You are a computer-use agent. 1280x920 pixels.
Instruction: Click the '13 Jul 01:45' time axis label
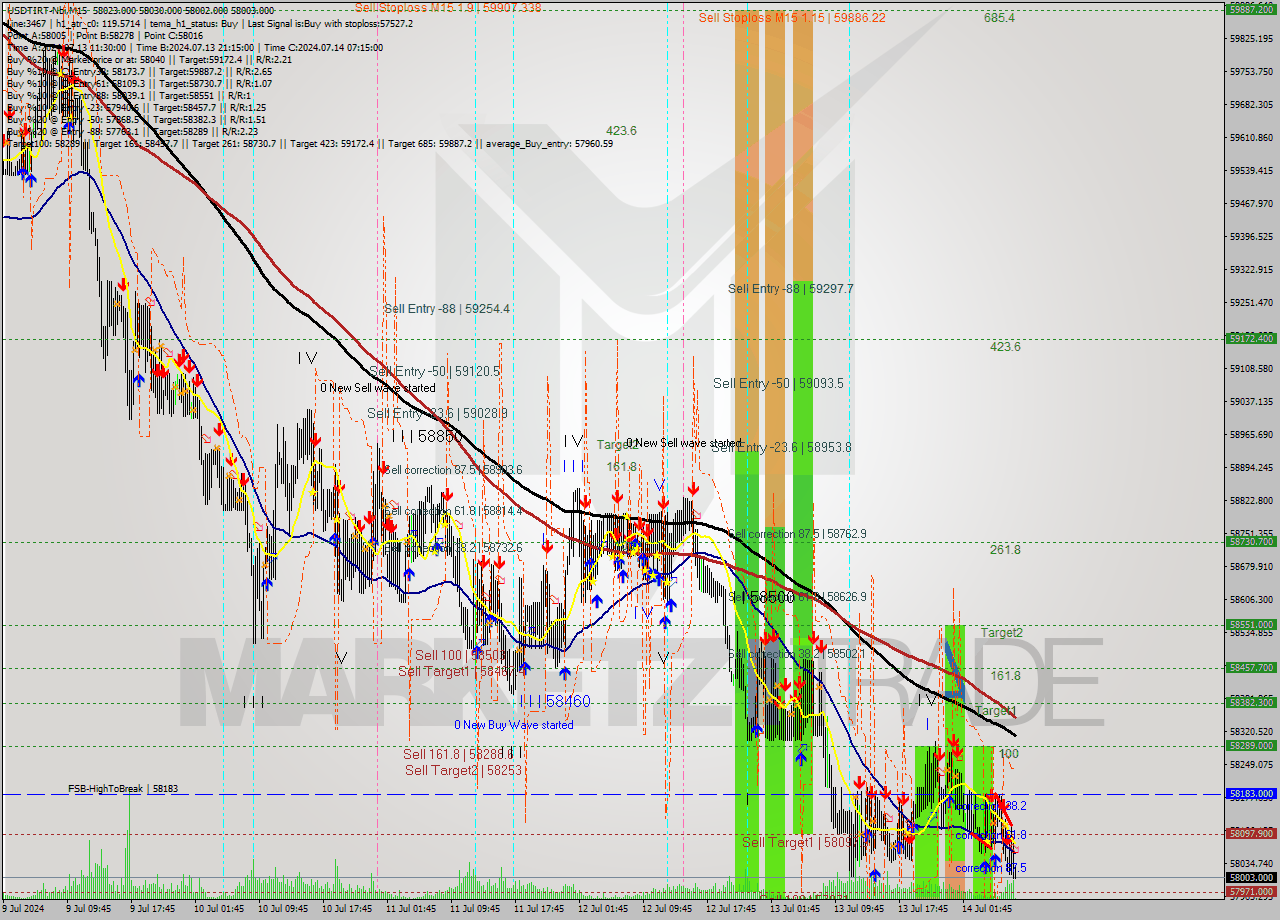pos(795,909)
